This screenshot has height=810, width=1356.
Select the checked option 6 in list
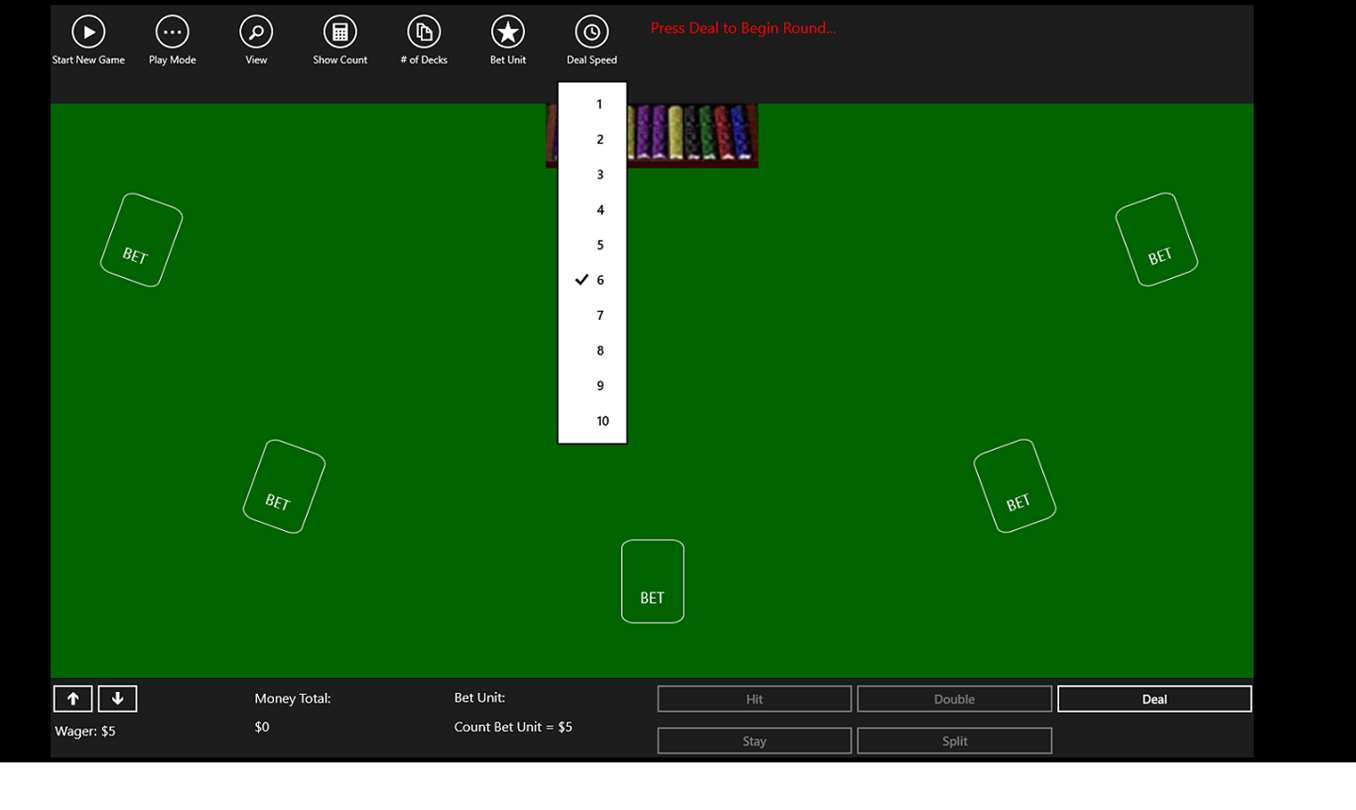click(592, 280)
